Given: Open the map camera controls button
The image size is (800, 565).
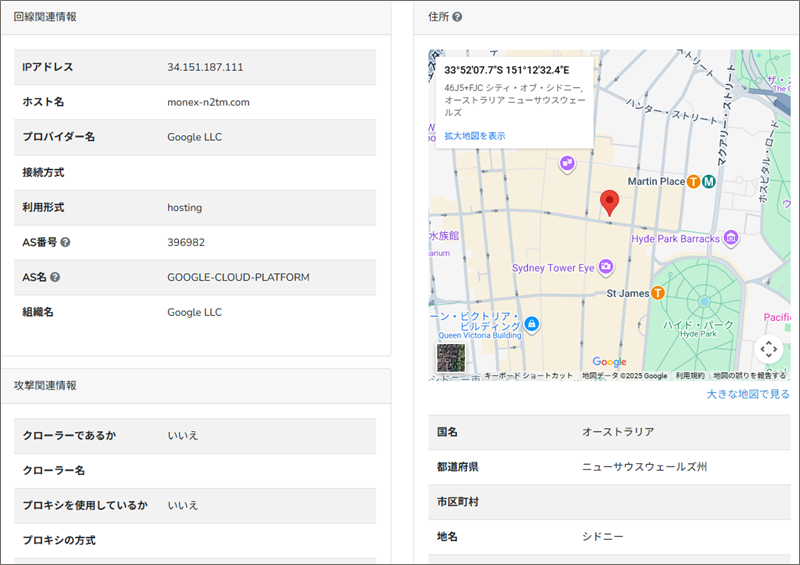Looking at the screenshot, I should click(768, 348).
